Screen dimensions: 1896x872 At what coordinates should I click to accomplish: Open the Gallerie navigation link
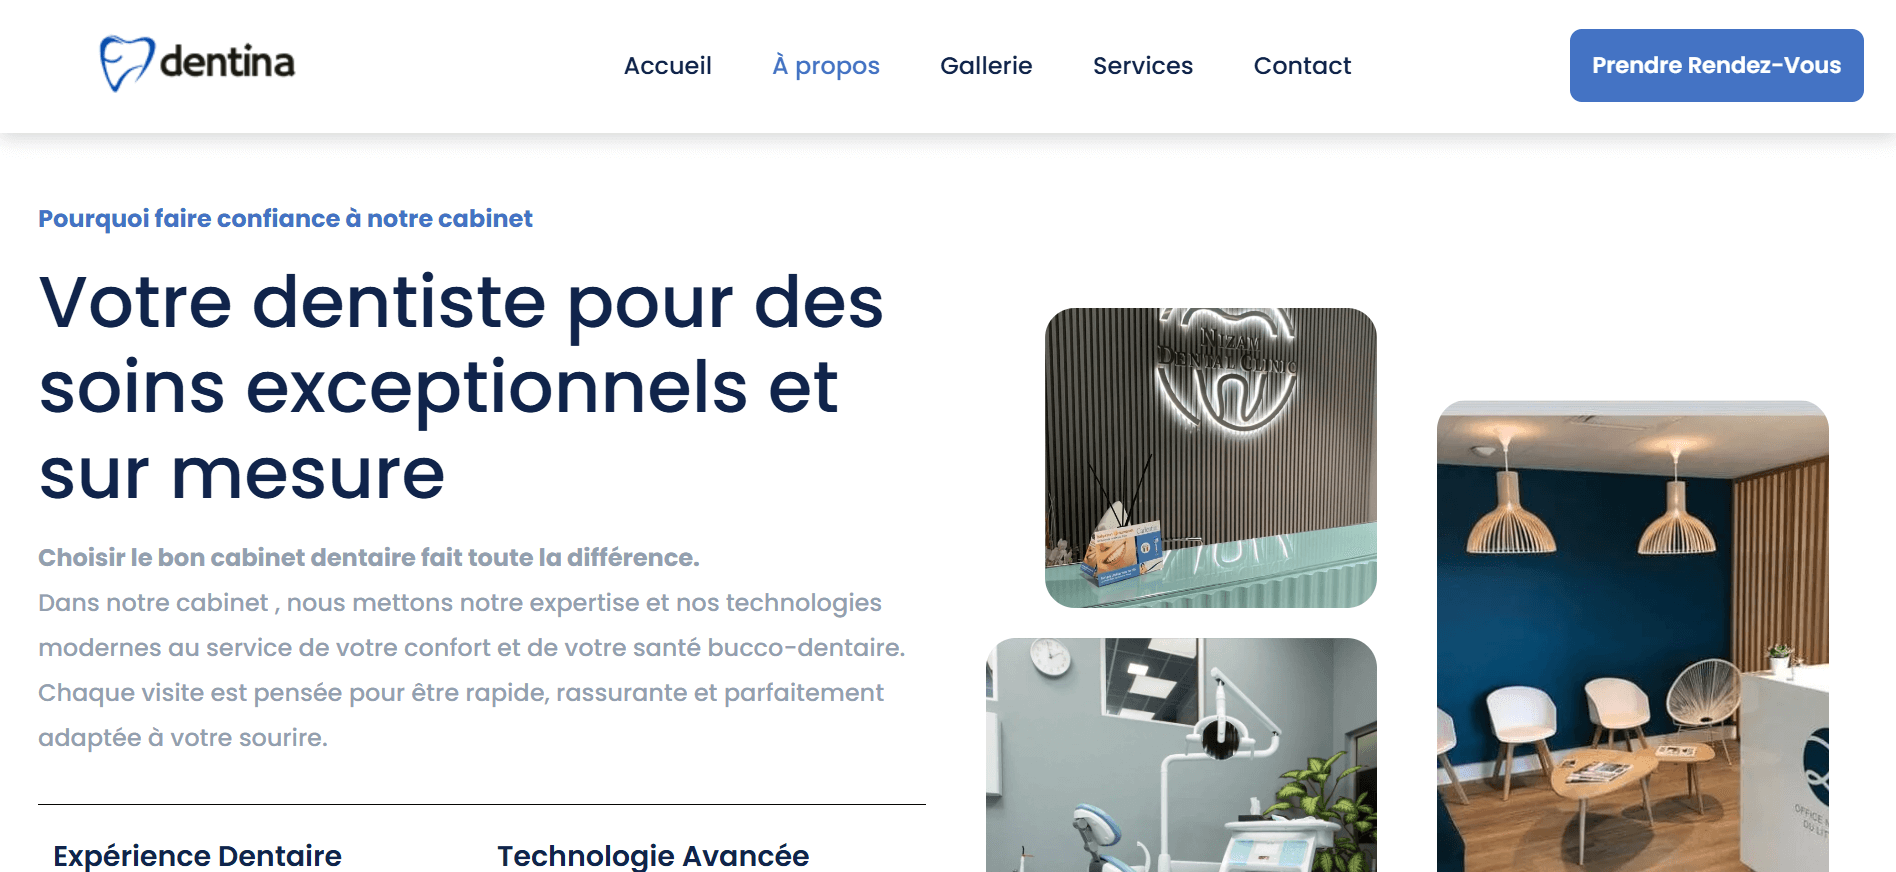click(986, 66)
